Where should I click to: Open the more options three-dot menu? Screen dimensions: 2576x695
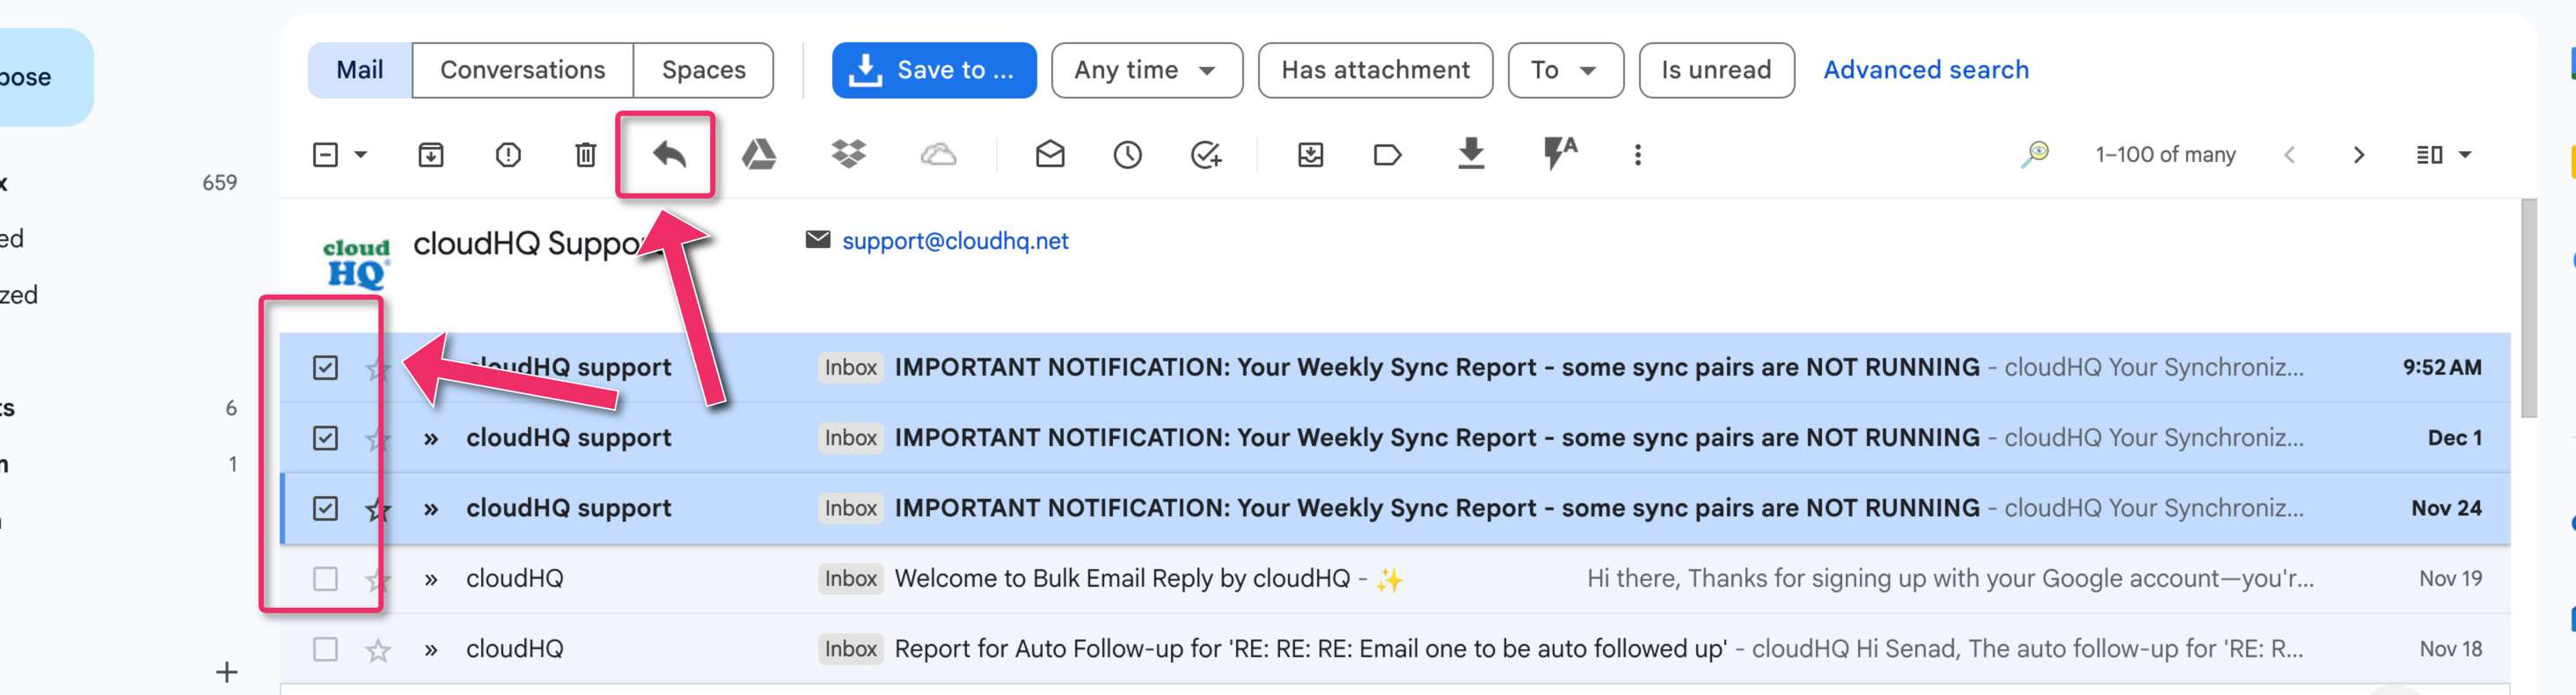1637,154
